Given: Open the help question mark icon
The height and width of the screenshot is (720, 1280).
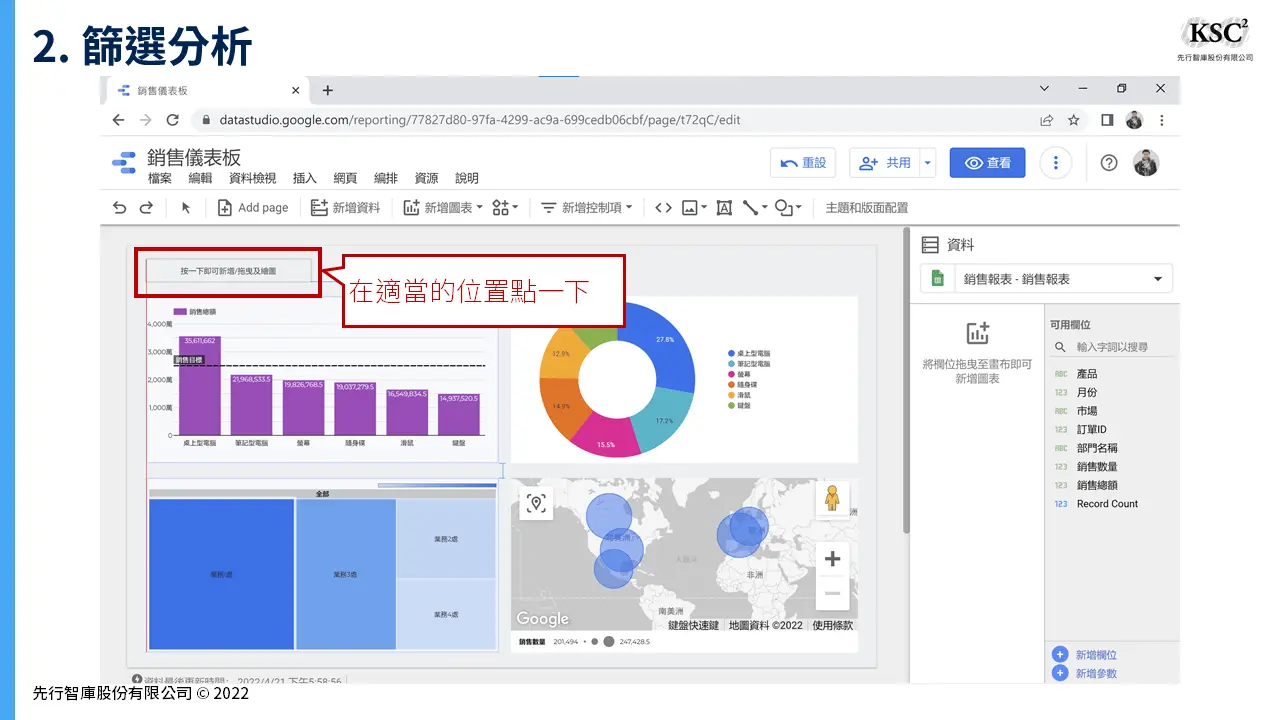Looking at the screenshot, I should (x=1108, y=163).
